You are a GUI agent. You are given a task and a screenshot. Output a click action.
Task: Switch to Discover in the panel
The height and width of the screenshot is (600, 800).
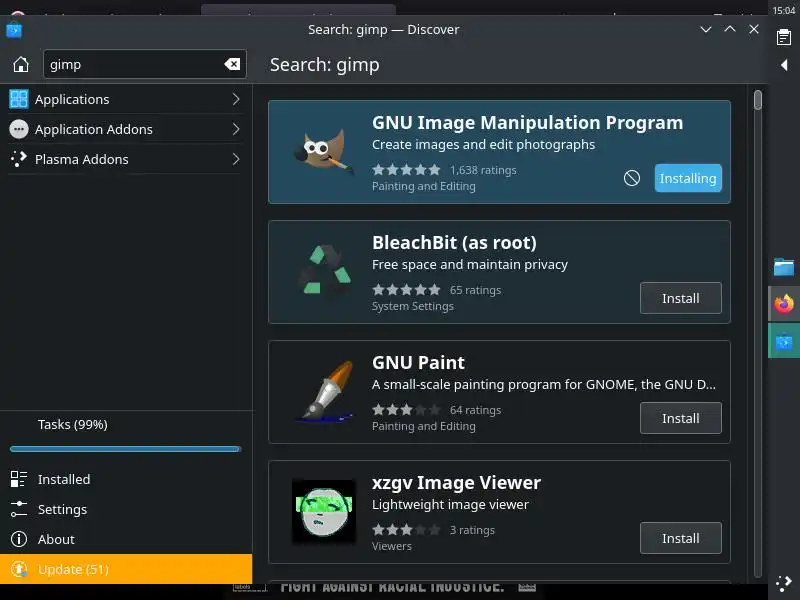pyautogui.click(x=784, y=341)
